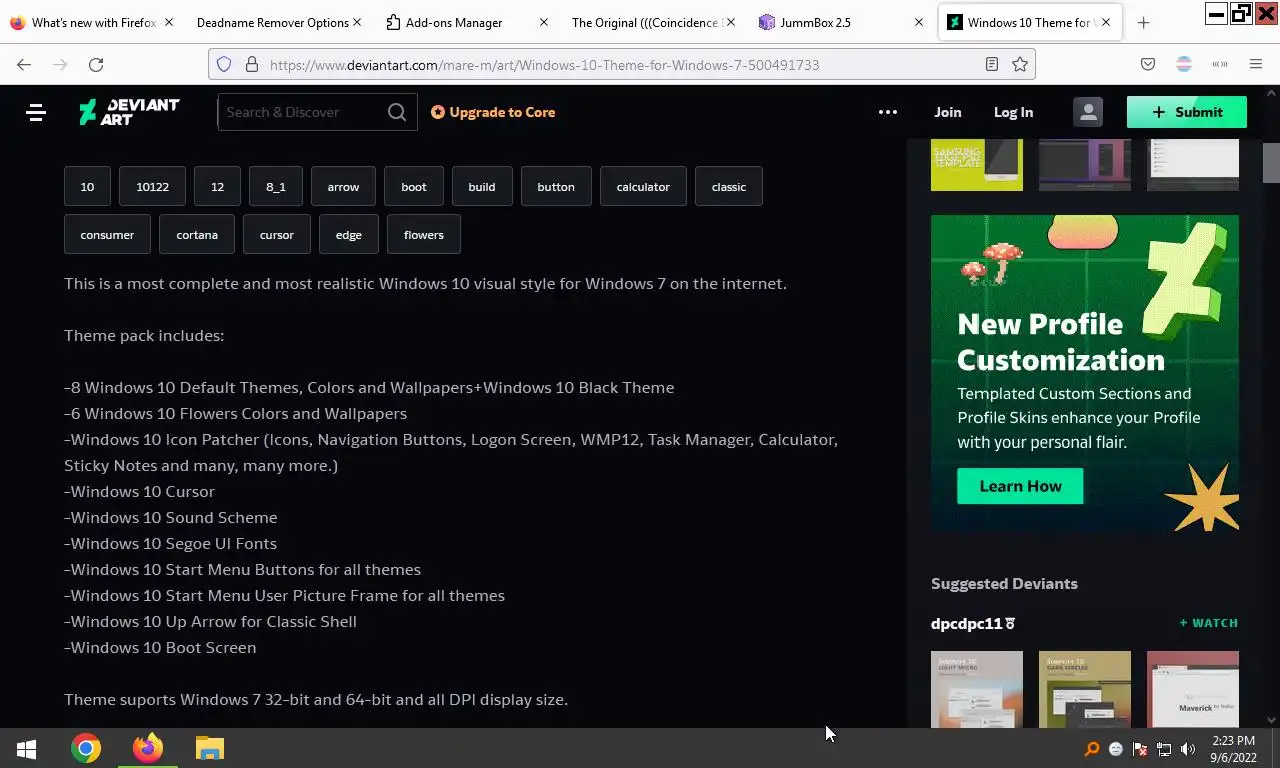Viewport: 1280px width, 768px height.
Task: Show site padlock security info
Action: coord(251,64)
